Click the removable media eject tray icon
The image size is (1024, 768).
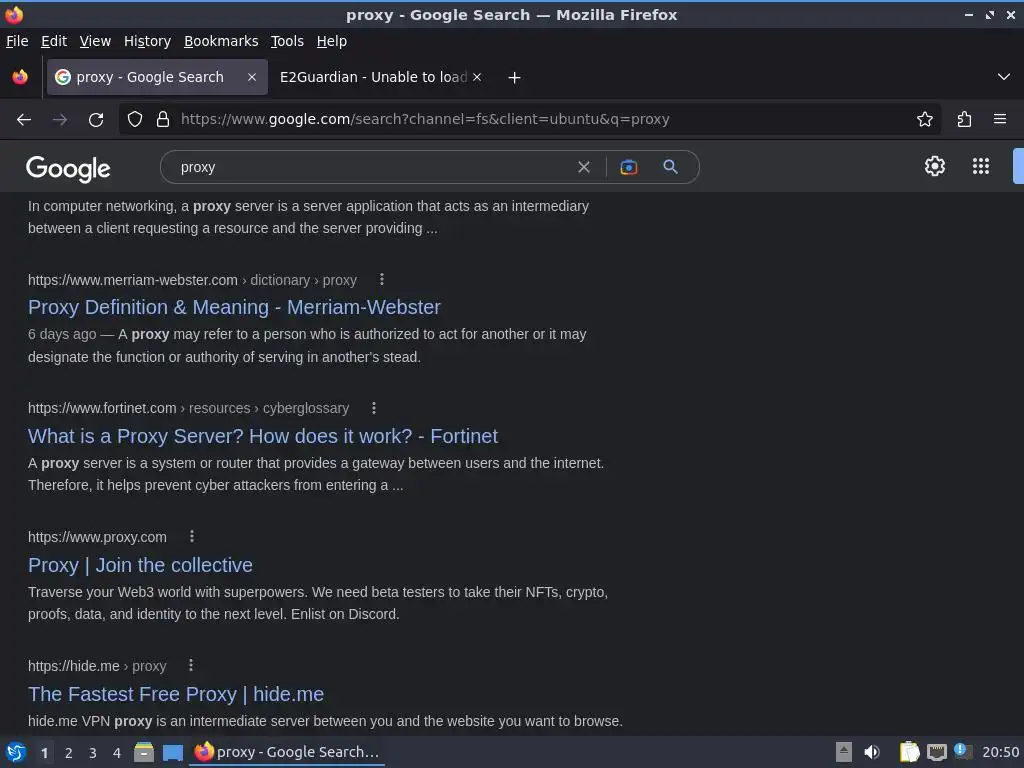[844, 752]
